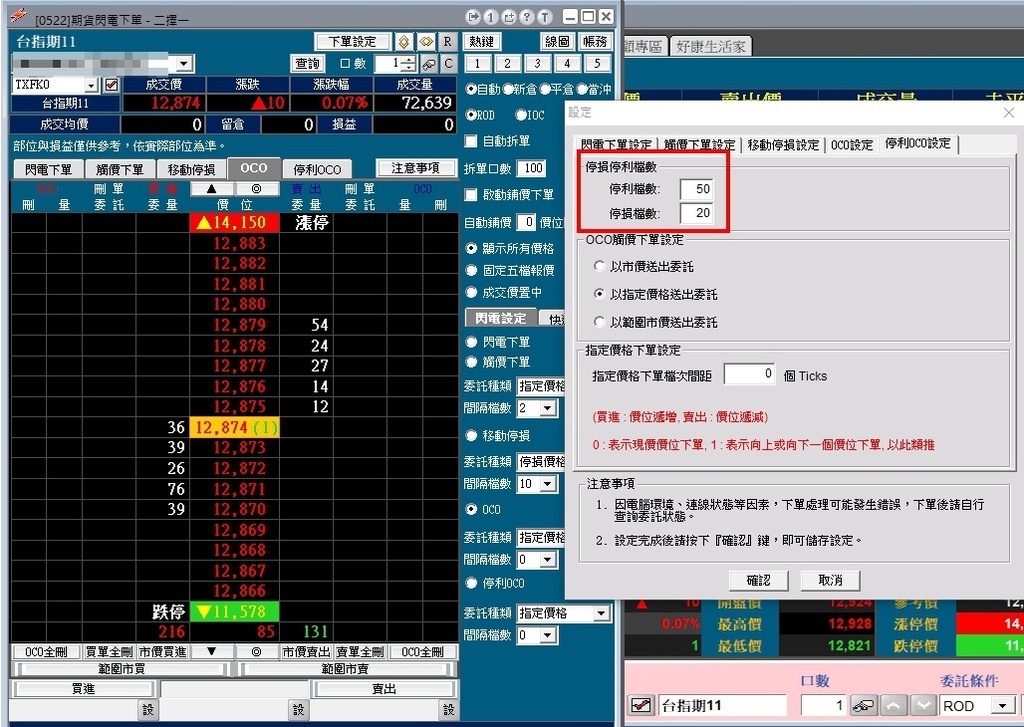This screenshot has width=1024, height=727.
Task: Close the 設定 dialog with X
Action: [1009, 113]
